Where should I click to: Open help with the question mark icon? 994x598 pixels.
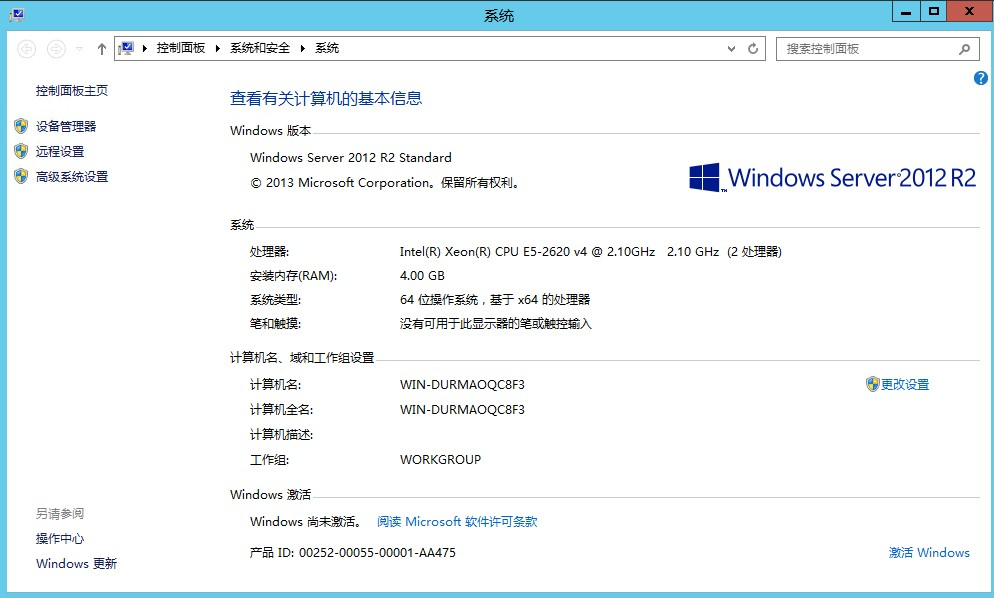coord(981,78)
